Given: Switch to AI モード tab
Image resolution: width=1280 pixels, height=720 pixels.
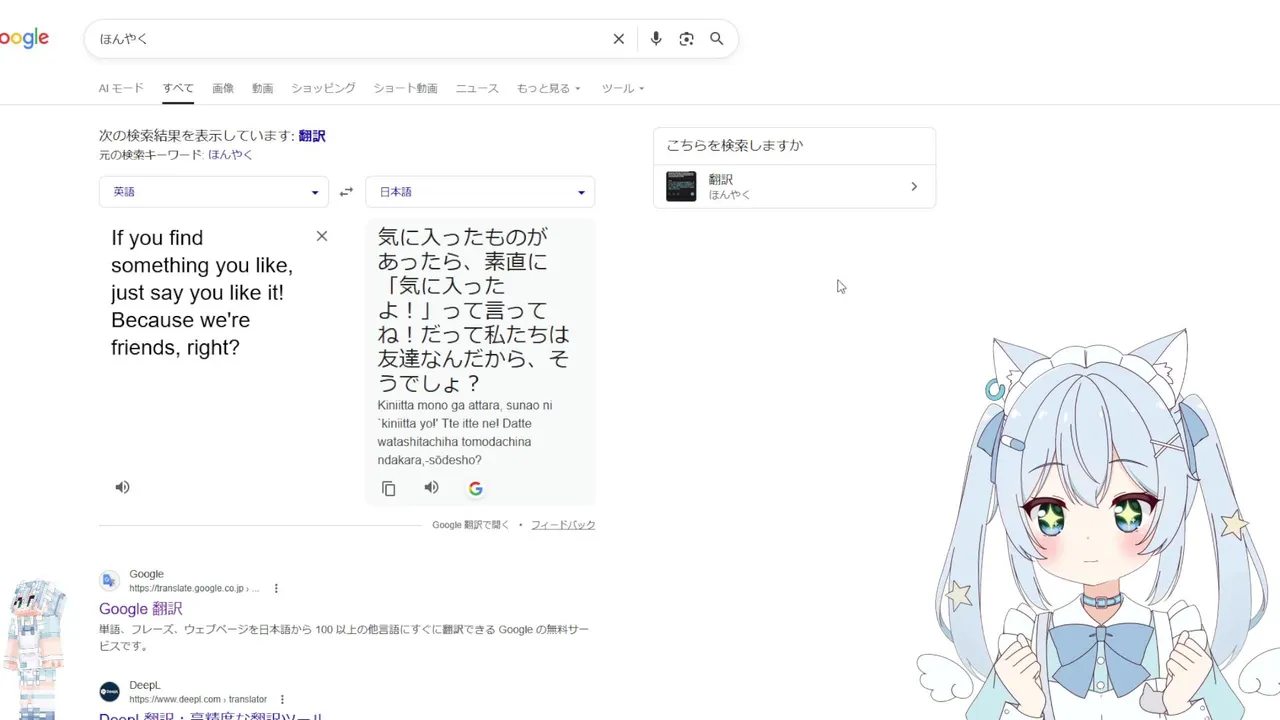Looking at the screenshot, I should coord(121,88).
